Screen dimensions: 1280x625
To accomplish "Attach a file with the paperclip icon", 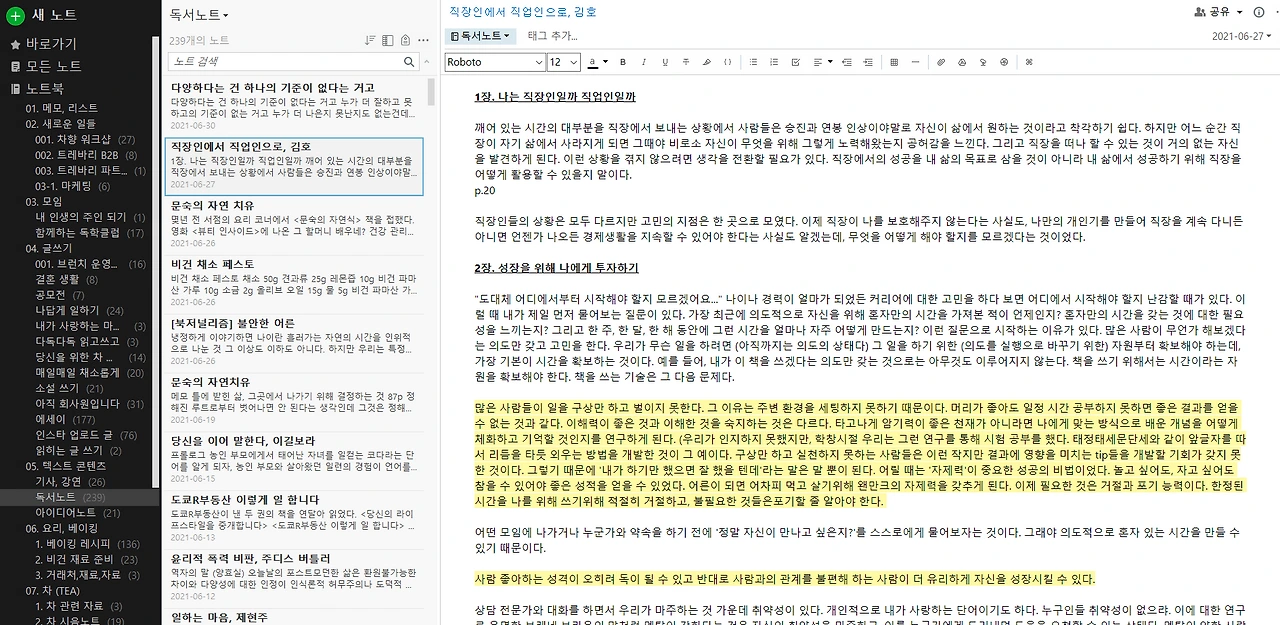I will tap(940, 62).
